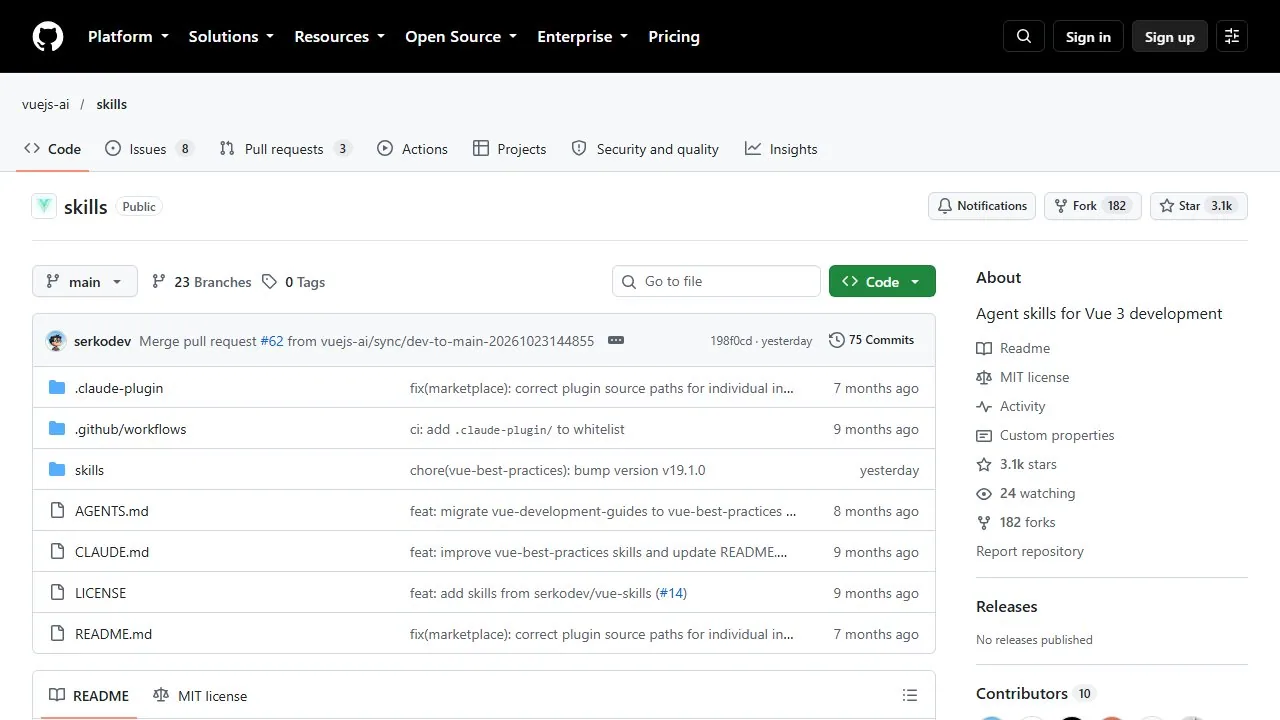The width and height of the screenshot is (1280, 720).
Task: Click the Go to file field
Action: click(716, 281)
